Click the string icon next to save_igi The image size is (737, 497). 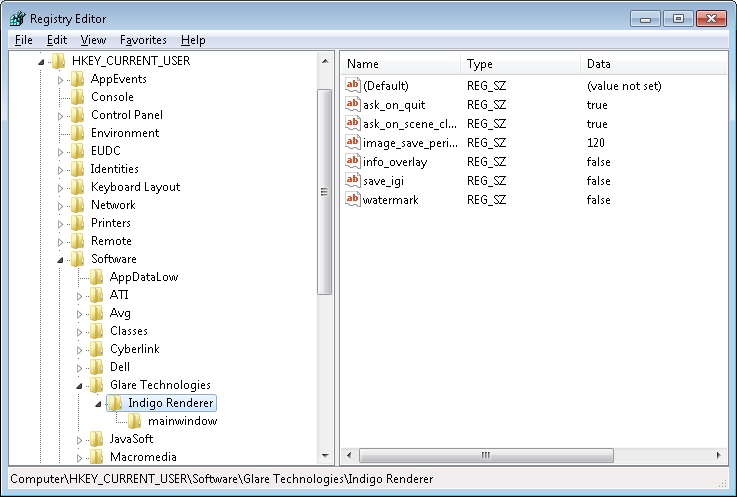pyautogui.click(x=352, y=181)
